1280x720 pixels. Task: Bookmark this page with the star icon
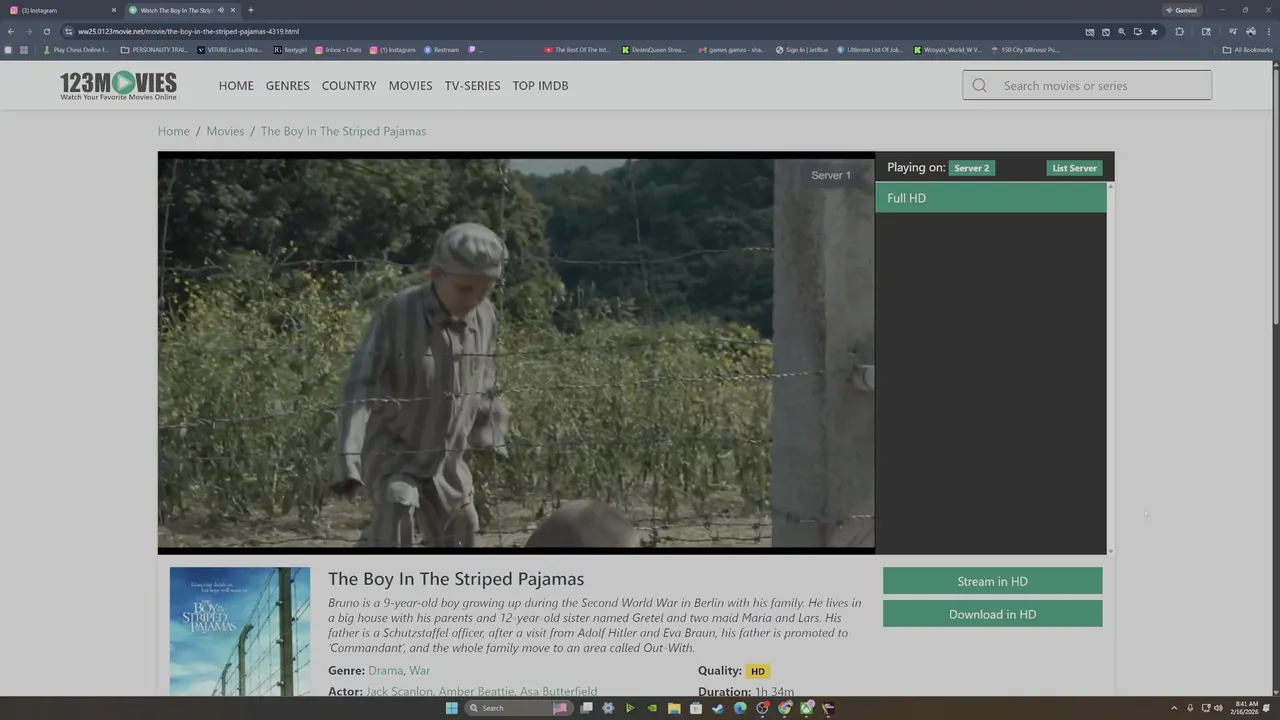click(x=1154, y=31)
